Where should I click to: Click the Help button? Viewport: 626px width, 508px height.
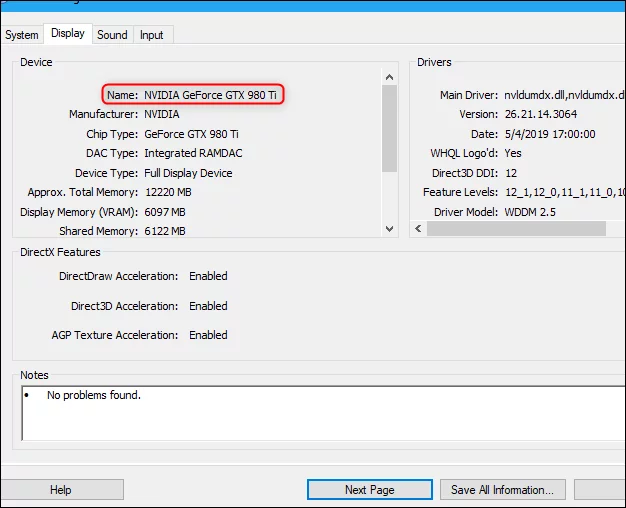pos(60,490)
